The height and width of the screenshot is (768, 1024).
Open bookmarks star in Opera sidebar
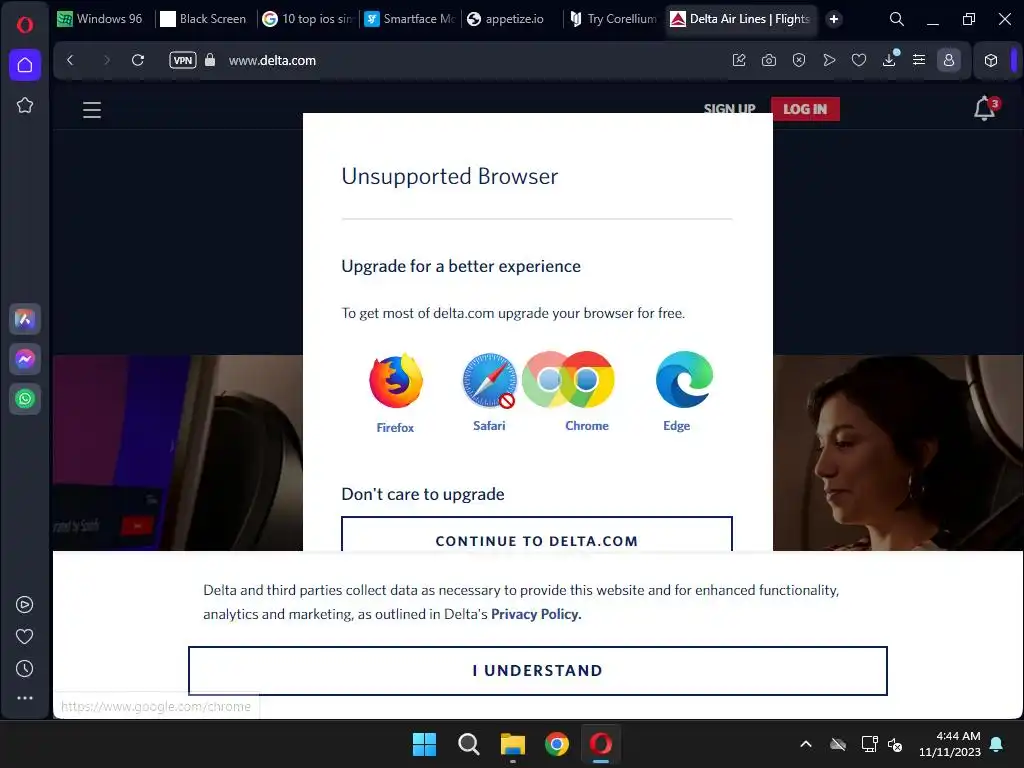tap(25, 105)
